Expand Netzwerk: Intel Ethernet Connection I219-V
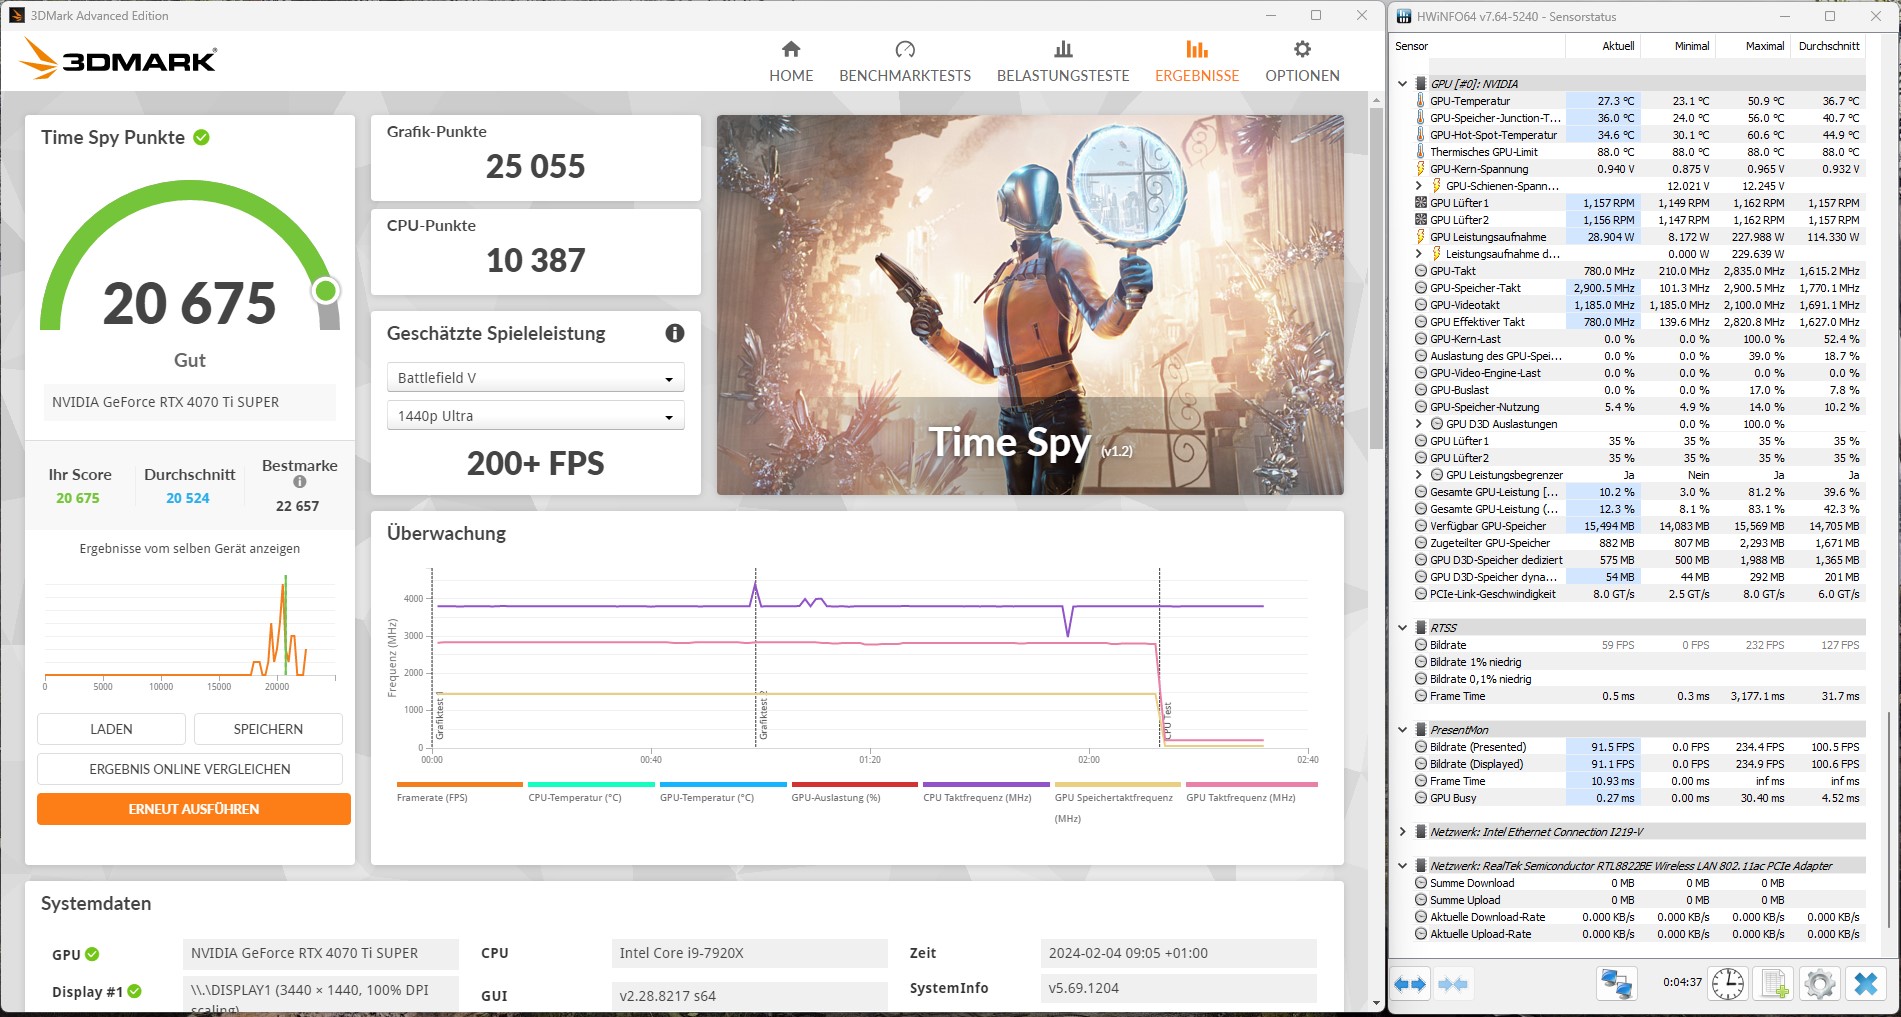 tap(1402, 832)
